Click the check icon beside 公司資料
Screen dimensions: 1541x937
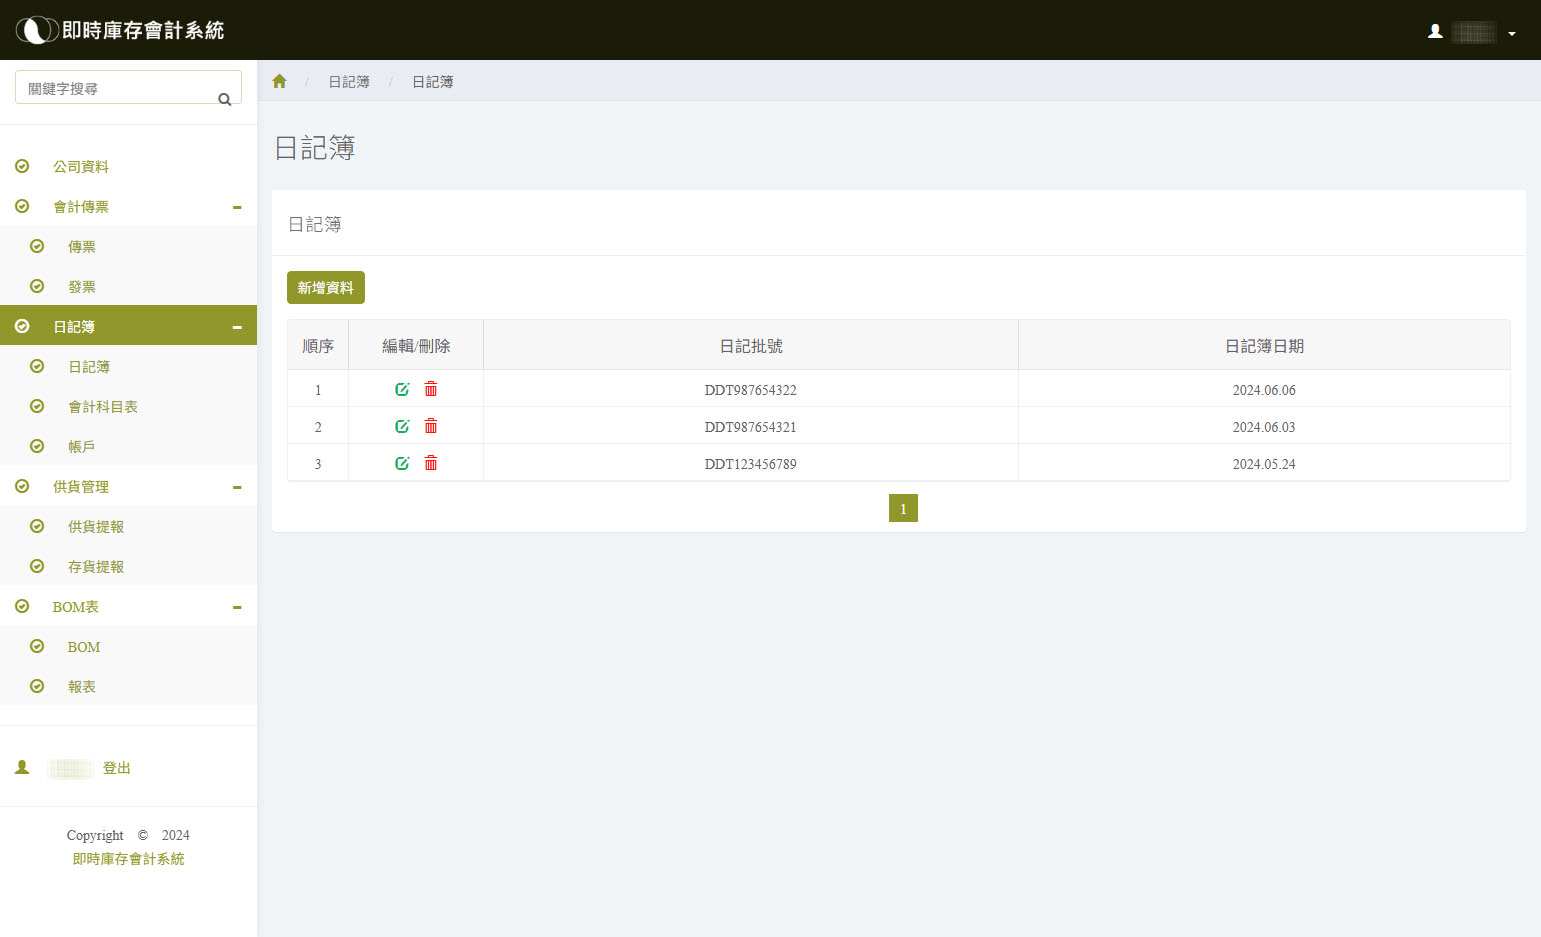pyautogui.click(x=22, y=166)
